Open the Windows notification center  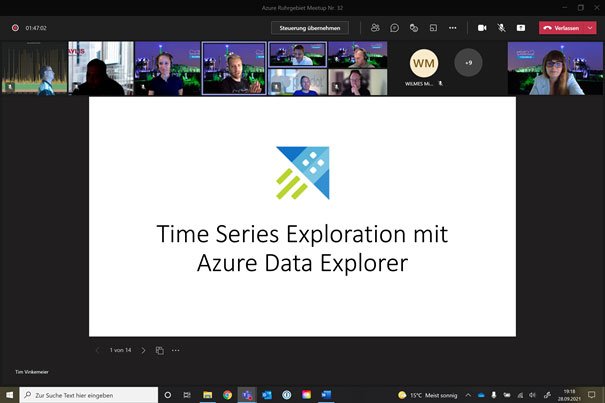click(591, 395)
